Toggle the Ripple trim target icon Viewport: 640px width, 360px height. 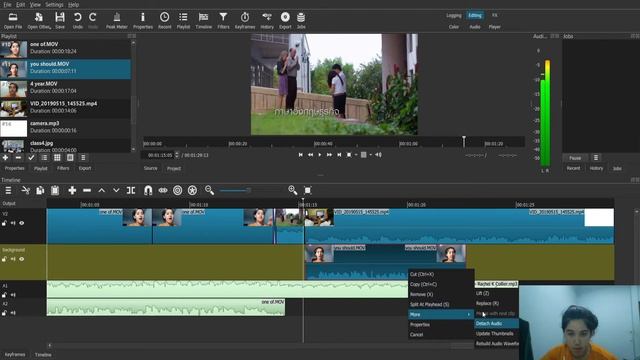(178, 190)
